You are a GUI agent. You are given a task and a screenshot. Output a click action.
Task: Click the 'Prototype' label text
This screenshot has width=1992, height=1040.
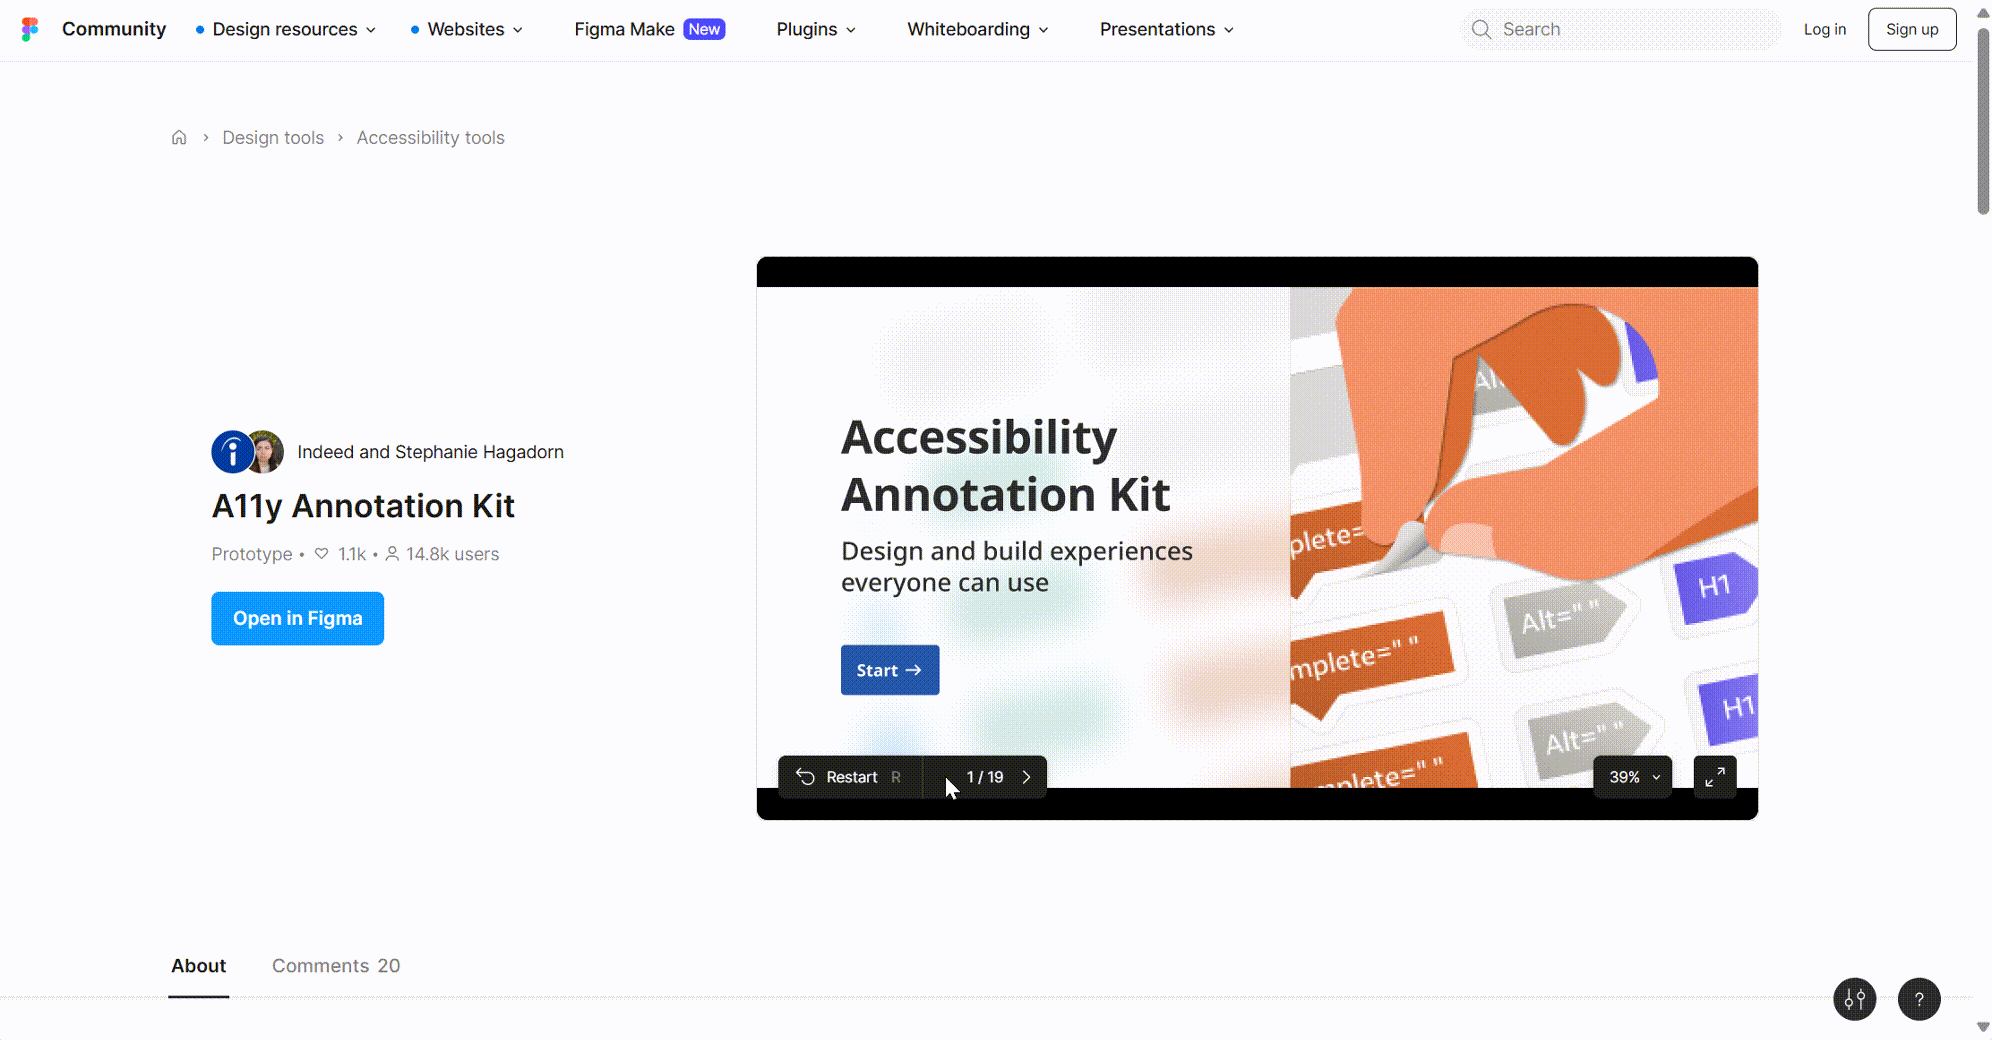(252, 554)
